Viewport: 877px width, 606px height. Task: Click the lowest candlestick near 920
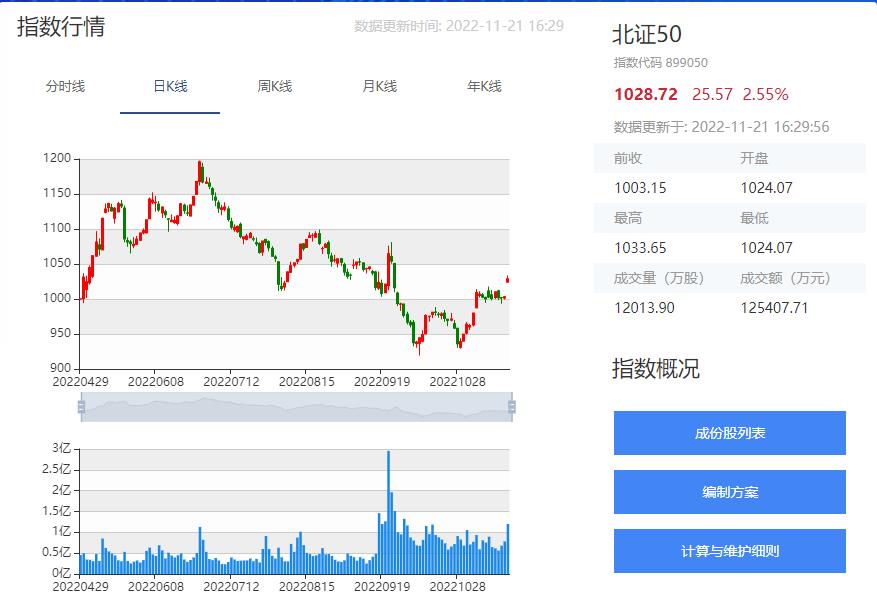pyautogui.click(x=419, y=347)
